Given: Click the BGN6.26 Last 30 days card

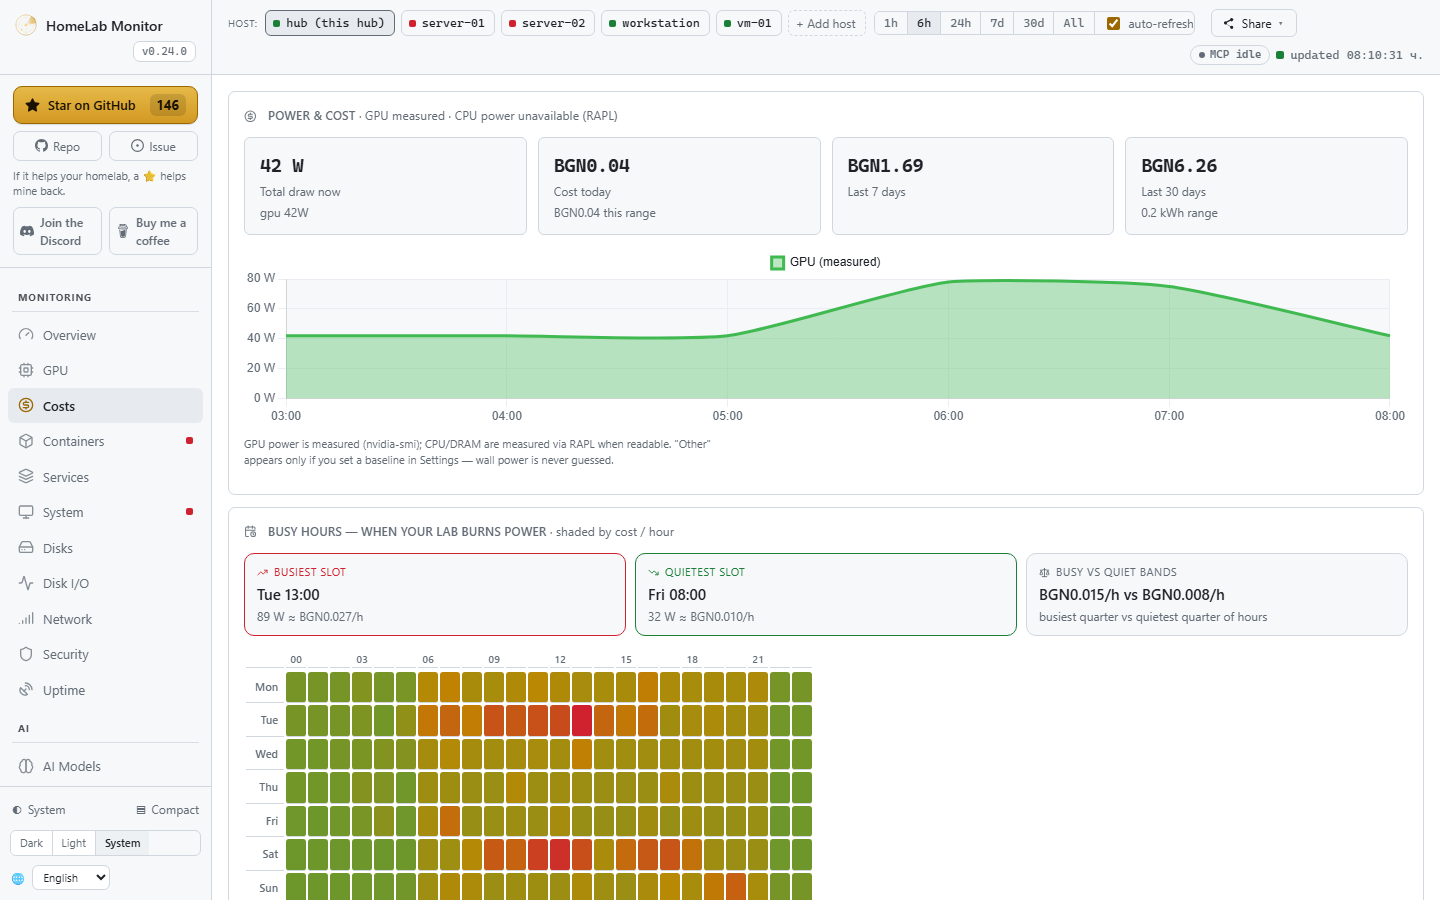Looking at the screenshot, I should click(1266, 186).
